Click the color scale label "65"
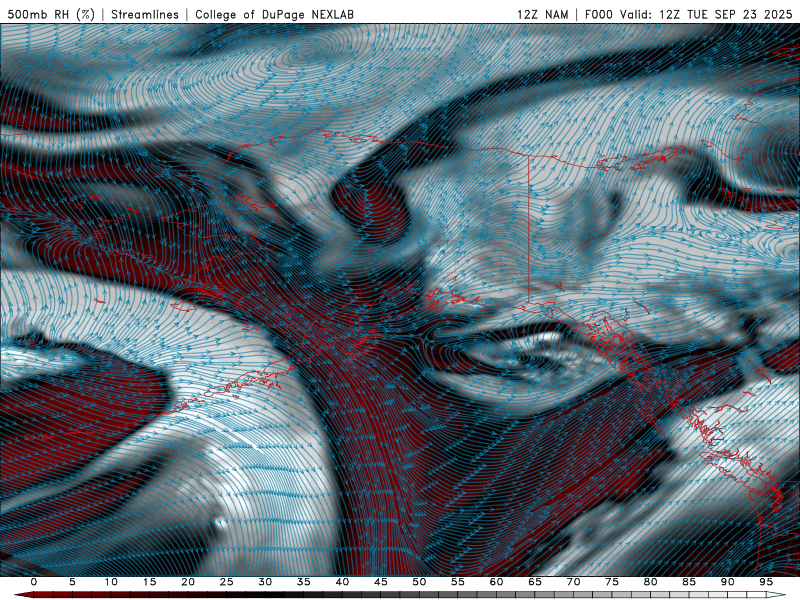This screenshot has width=800, height=600. [535, 582]
